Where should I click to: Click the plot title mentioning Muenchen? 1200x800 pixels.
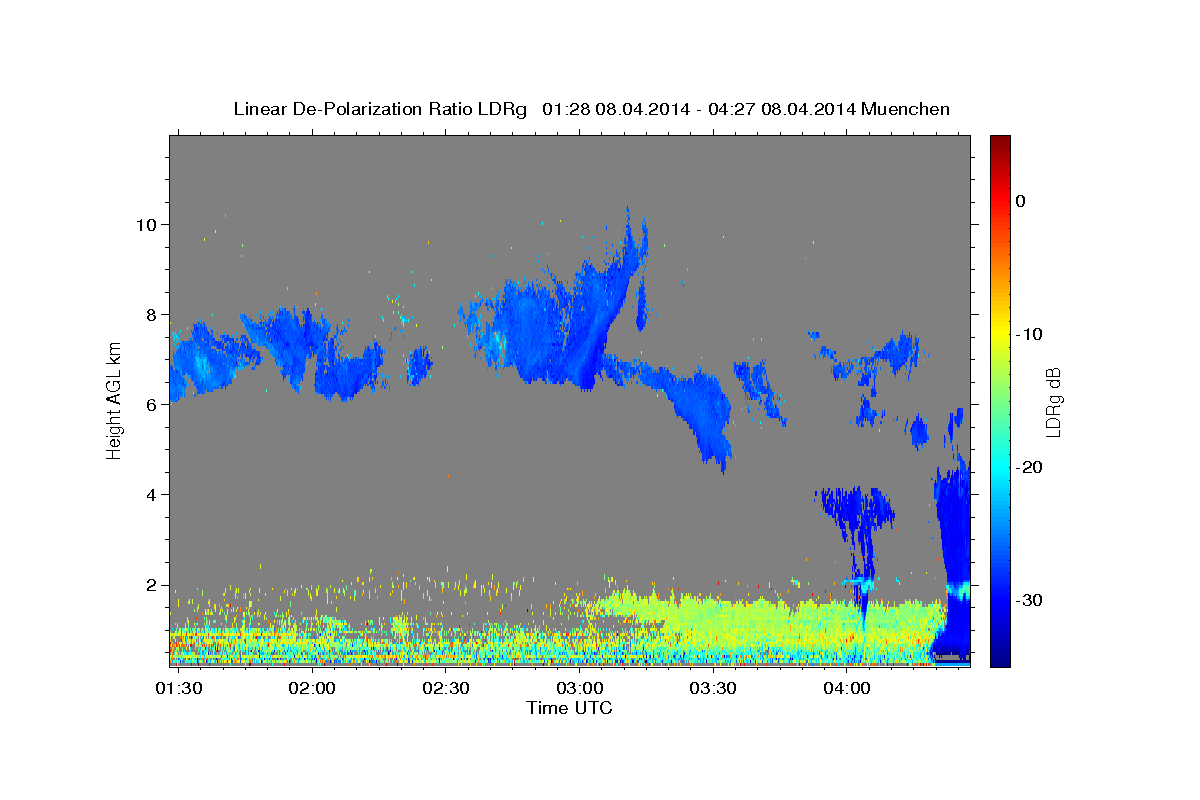[x=592, y=109]
